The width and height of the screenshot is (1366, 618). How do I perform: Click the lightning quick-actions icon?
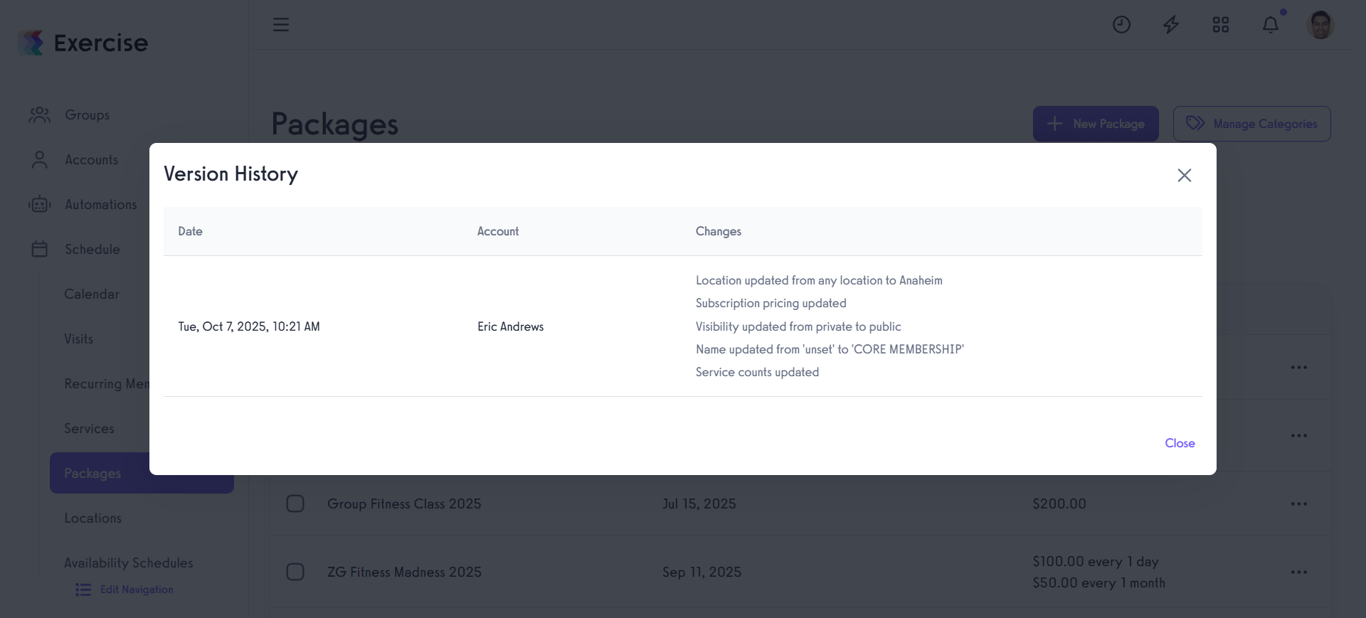pos(1170,24)
